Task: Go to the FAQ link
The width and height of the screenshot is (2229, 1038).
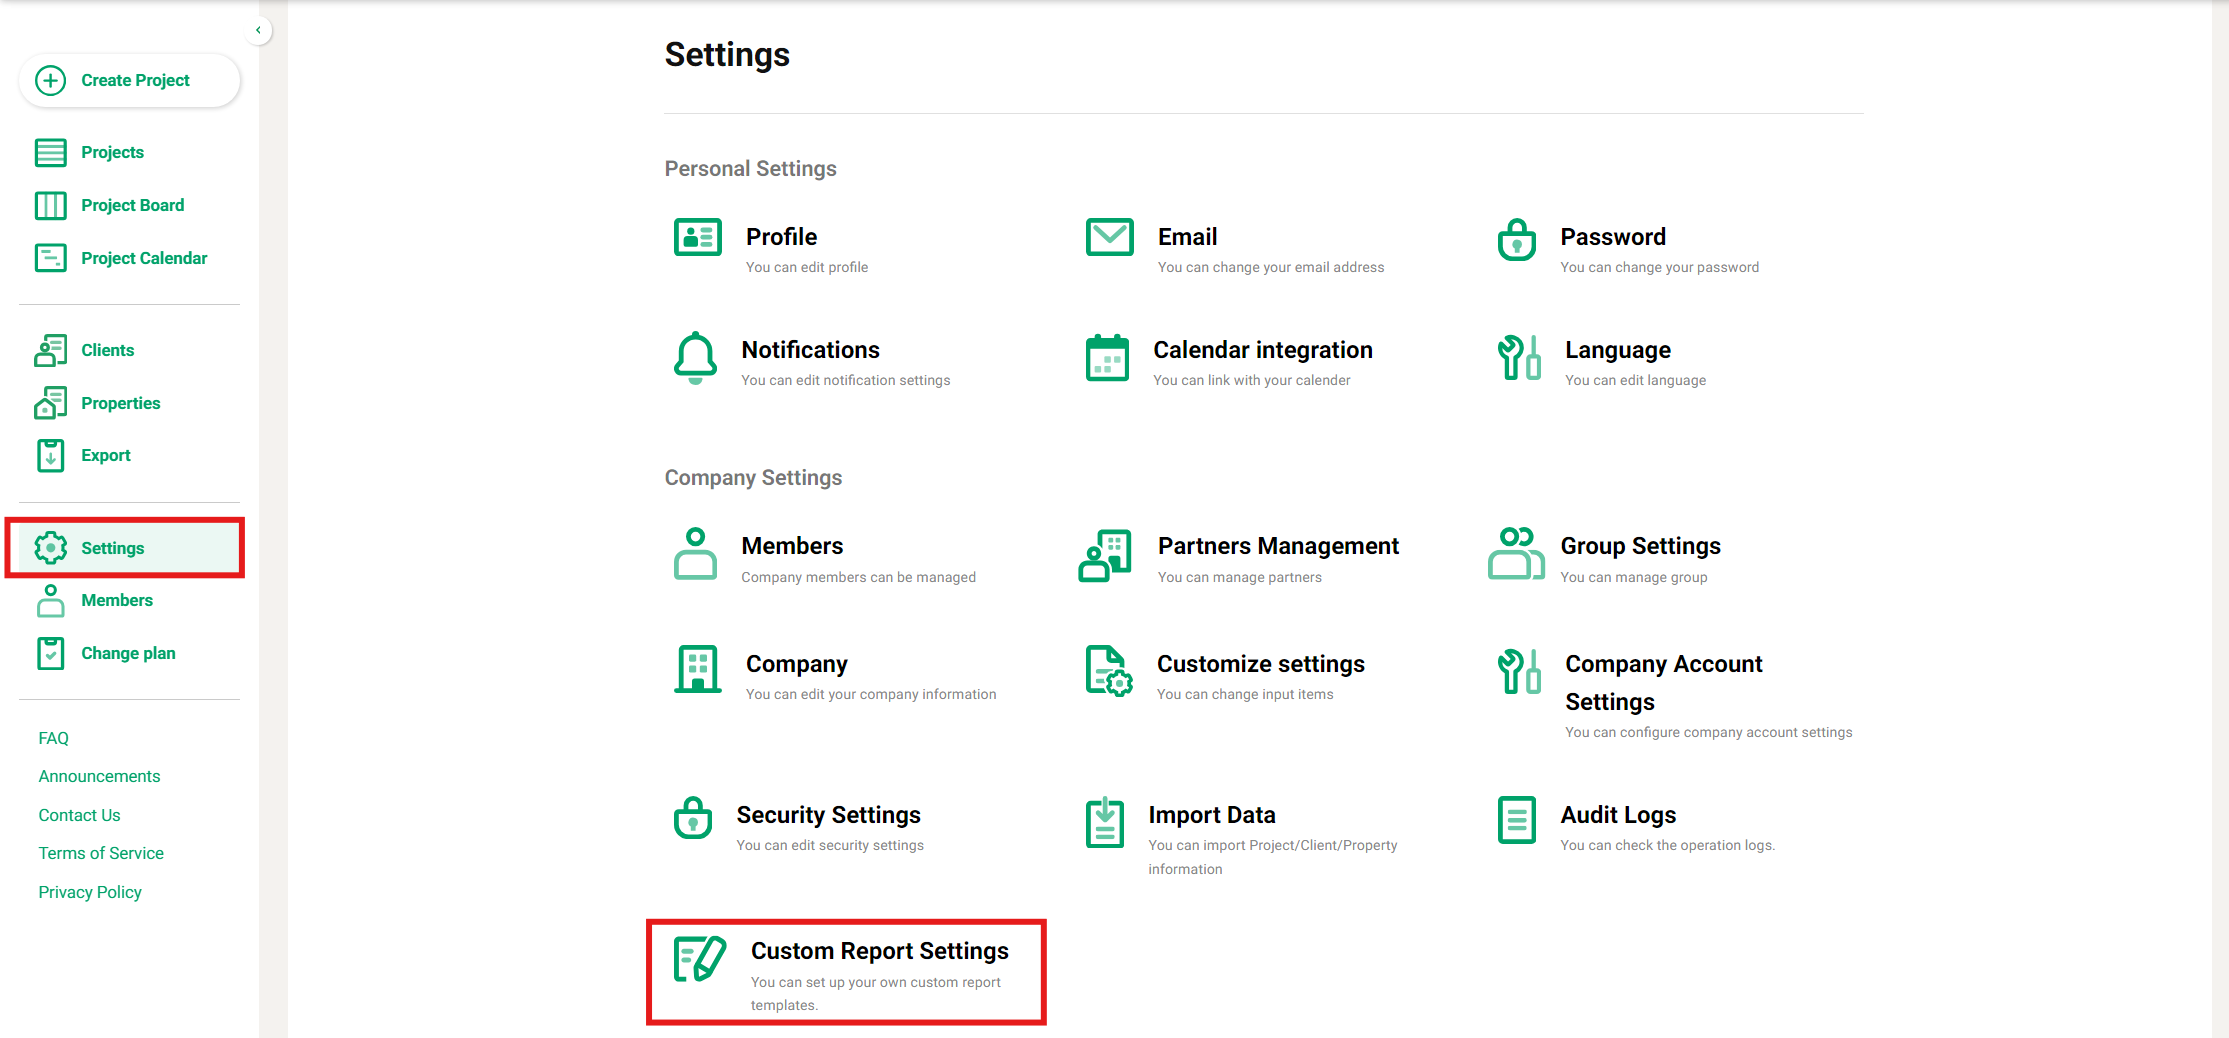Action: point(54,738)
